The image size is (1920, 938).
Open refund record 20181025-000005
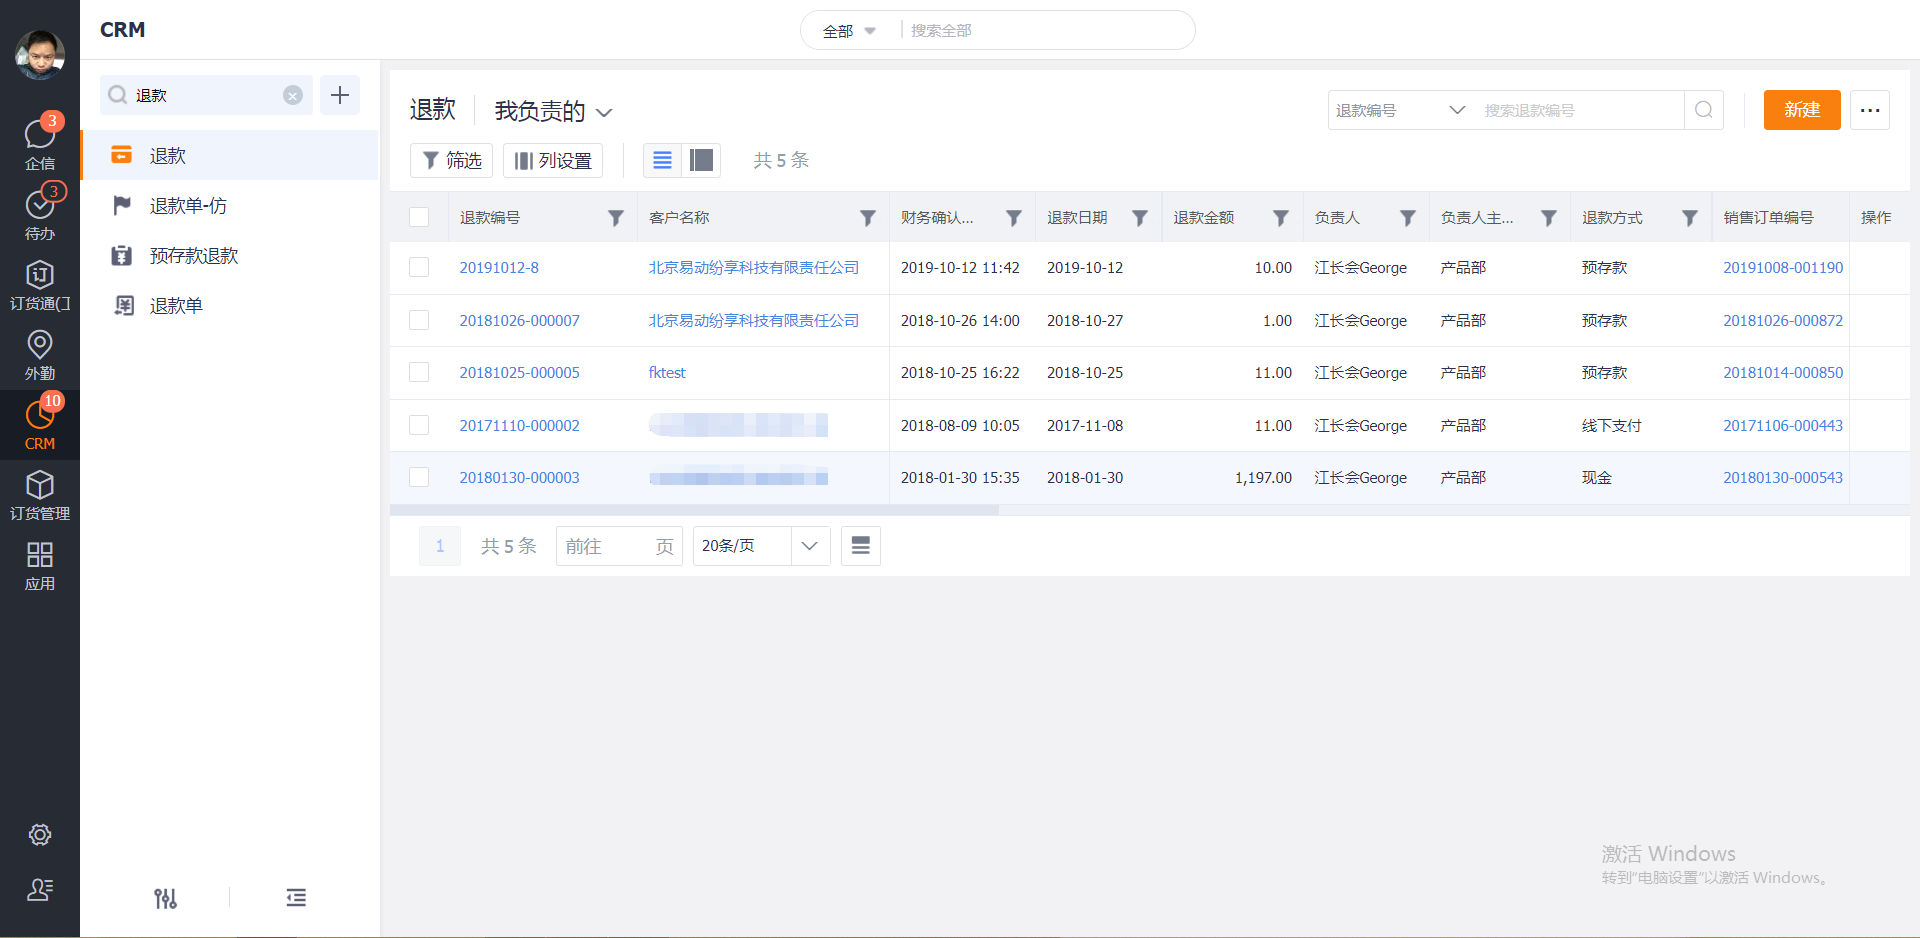click(520, 373)
